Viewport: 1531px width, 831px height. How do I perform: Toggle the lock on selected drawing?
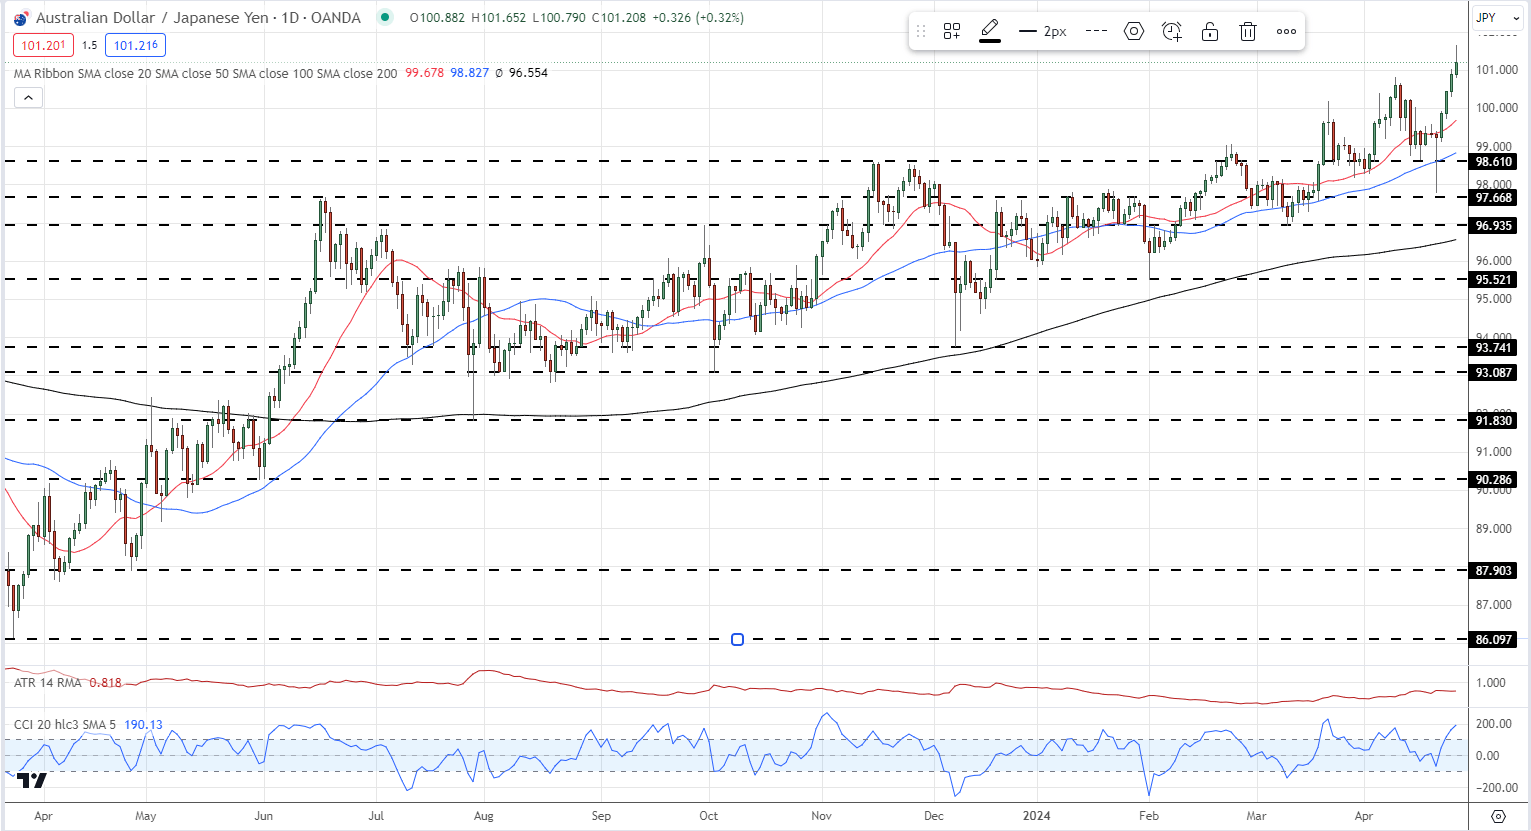tap(1210, 32)
